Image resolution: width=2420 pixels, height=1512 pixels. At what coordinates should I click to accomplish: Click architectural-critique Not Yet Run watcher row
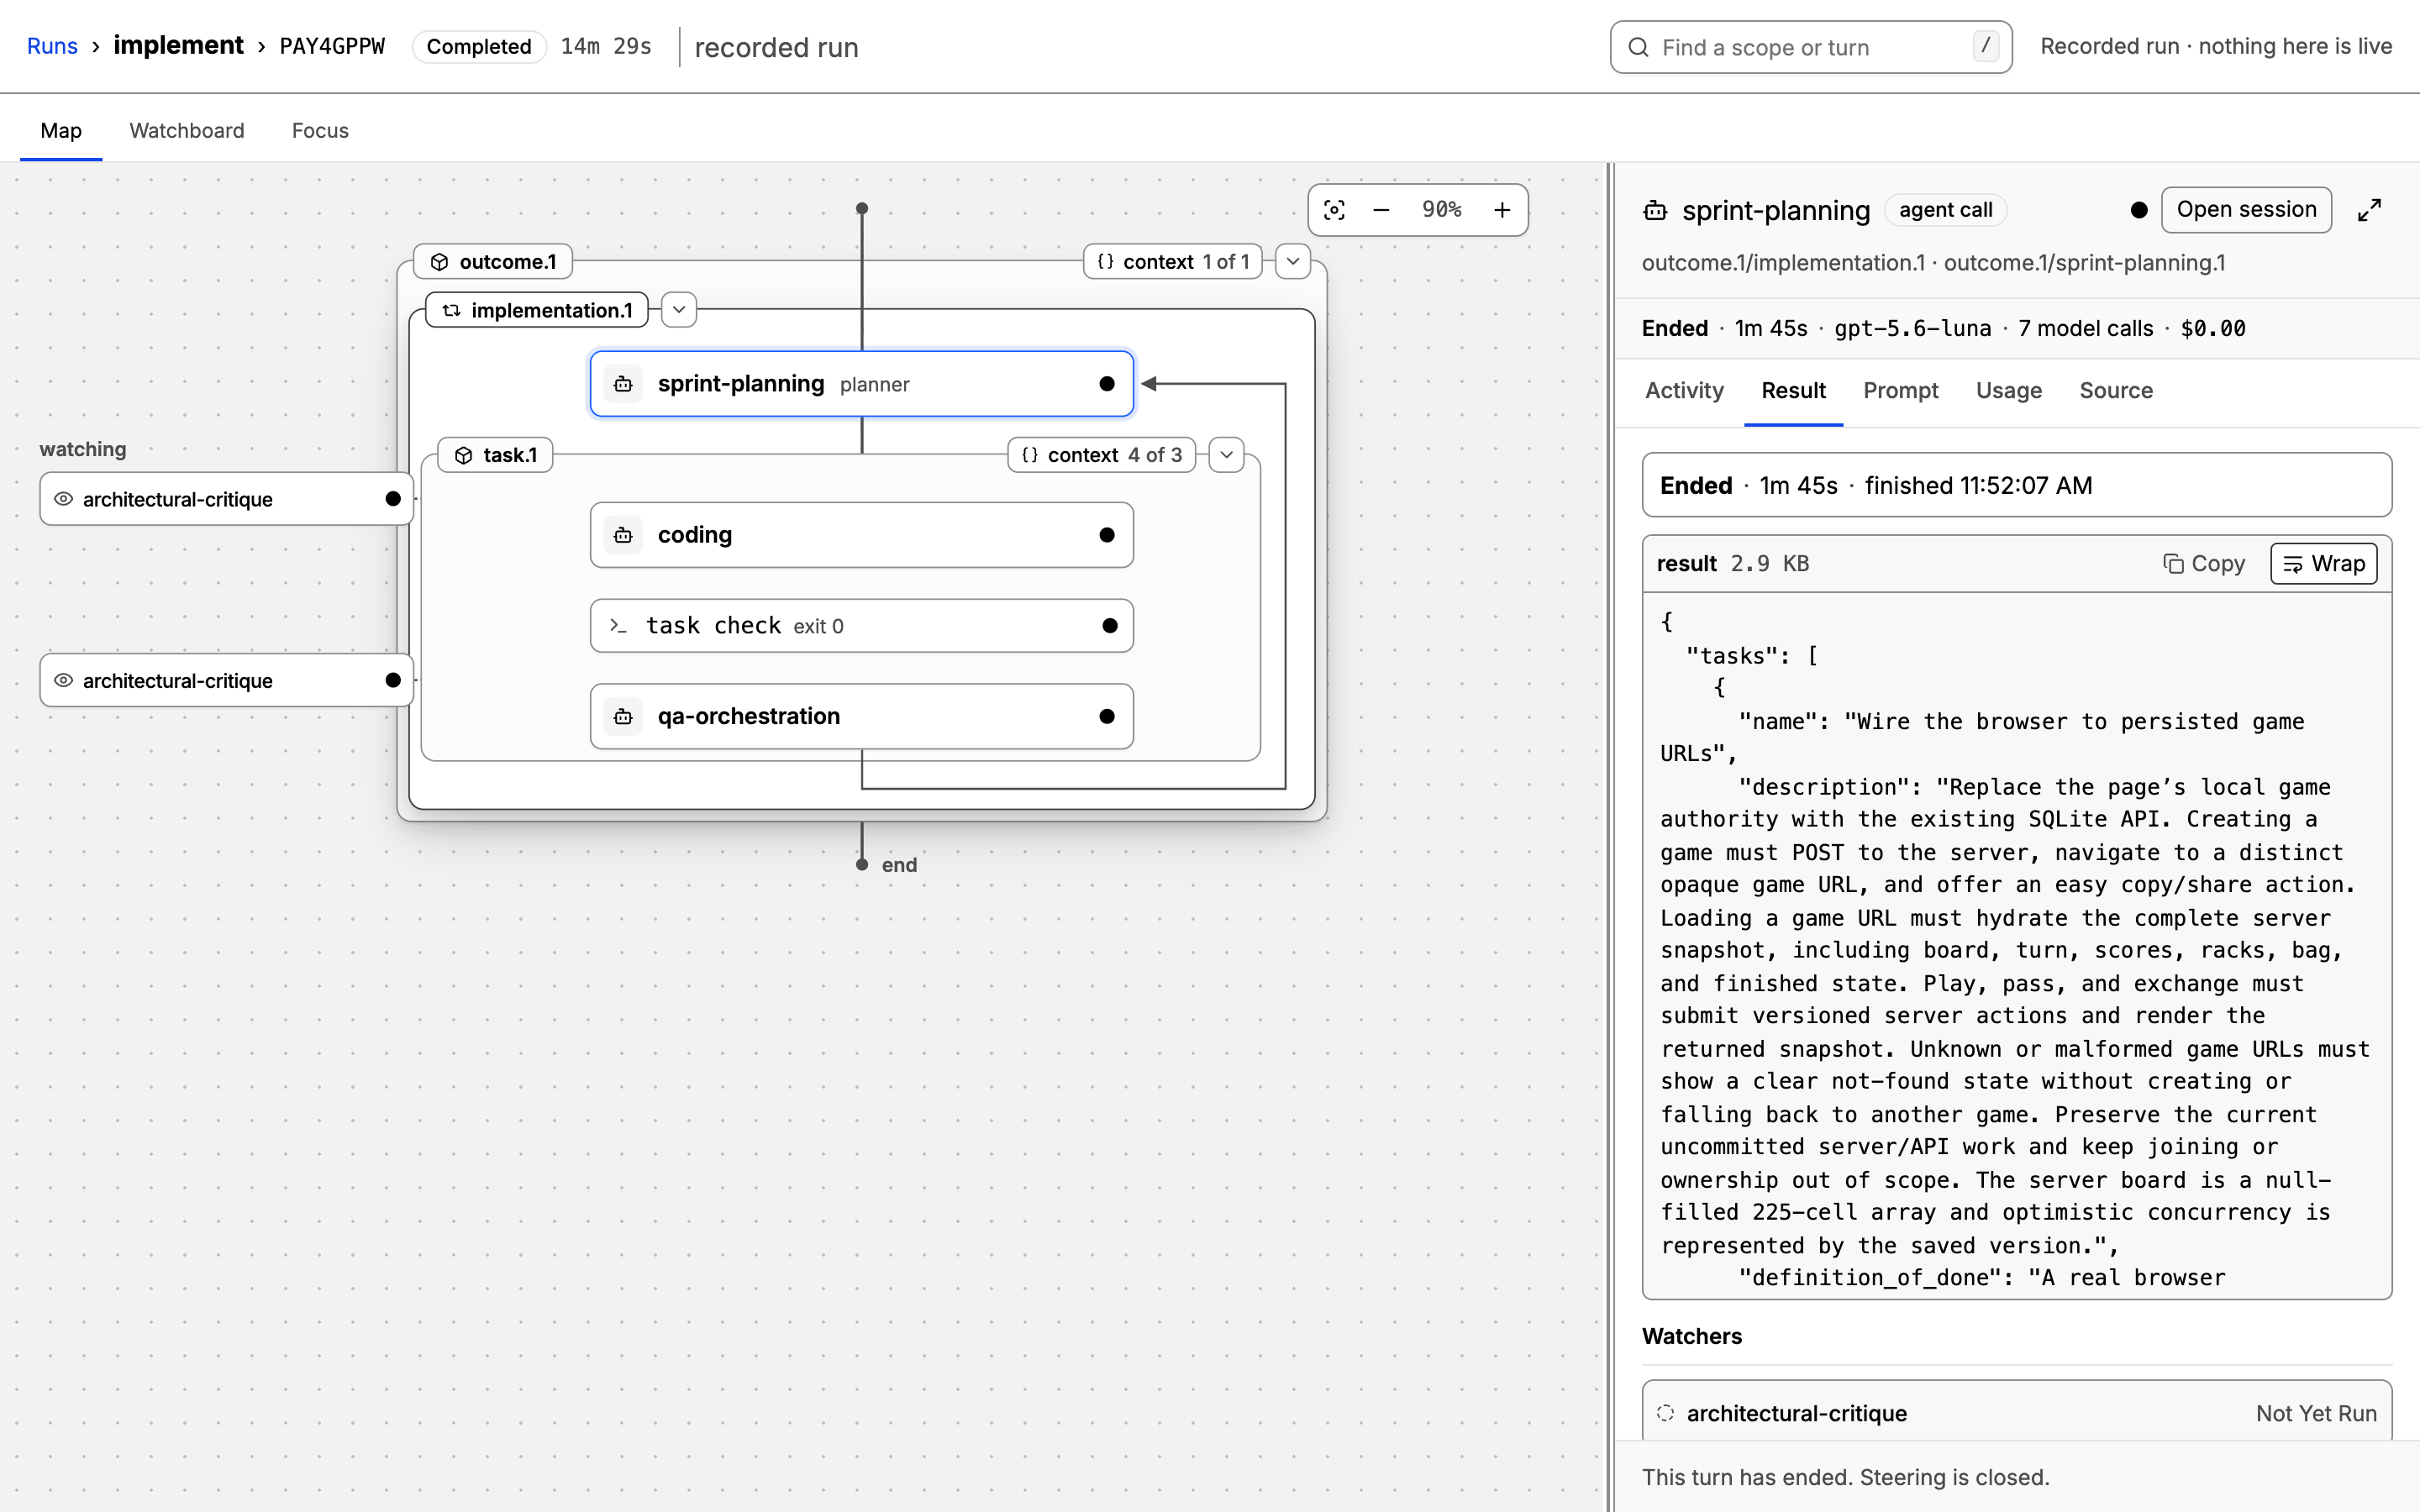(2017, 1413)
